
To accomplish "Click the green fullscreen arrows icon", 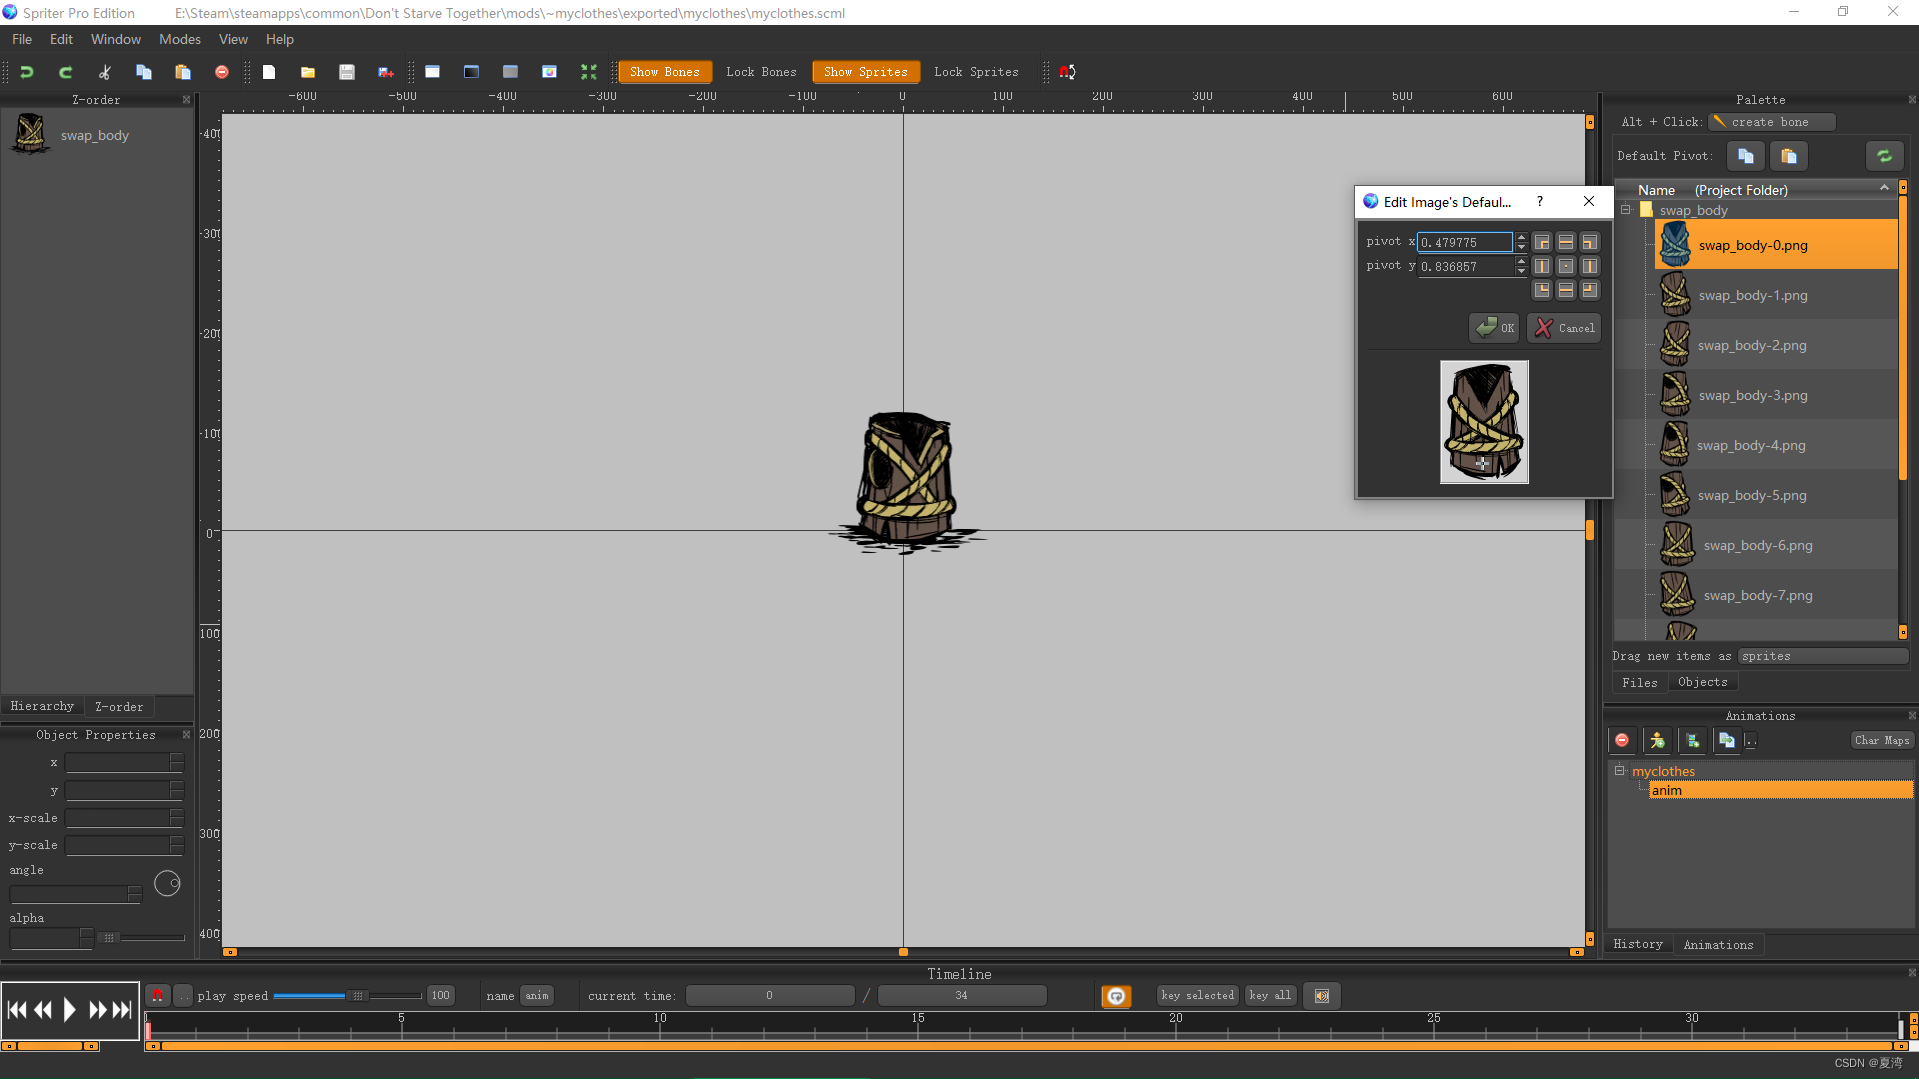I will 588,72.
